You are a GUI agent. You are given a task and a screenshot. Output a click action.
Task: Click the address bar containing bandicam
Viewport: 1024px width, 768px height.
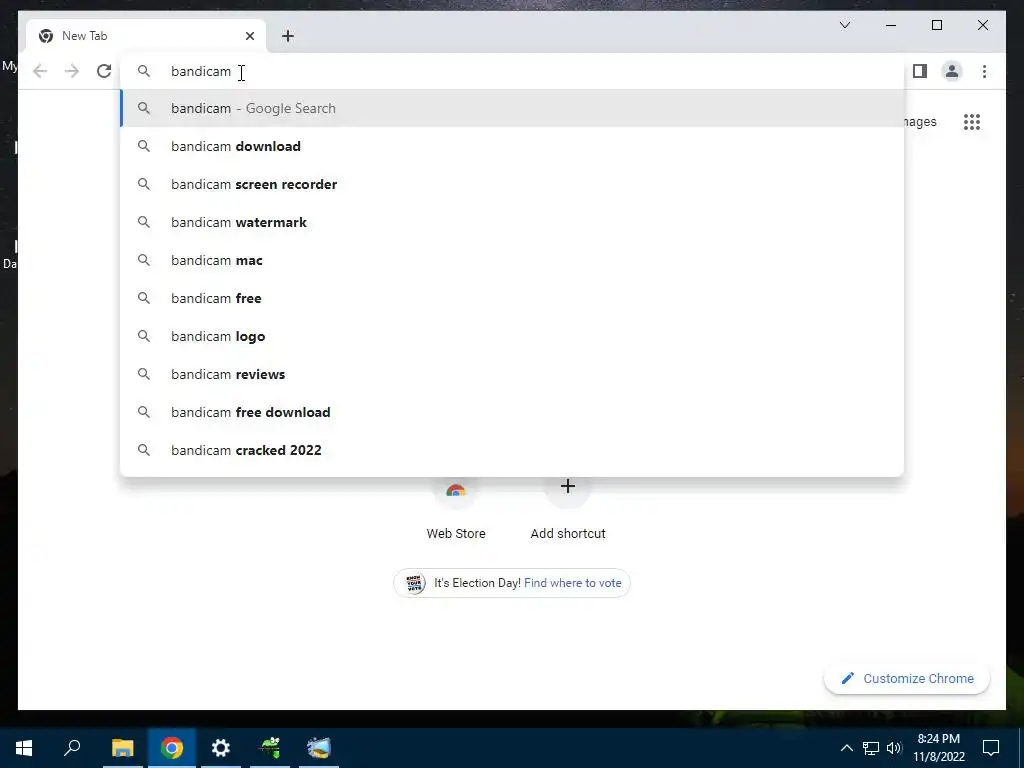(512, 71)
